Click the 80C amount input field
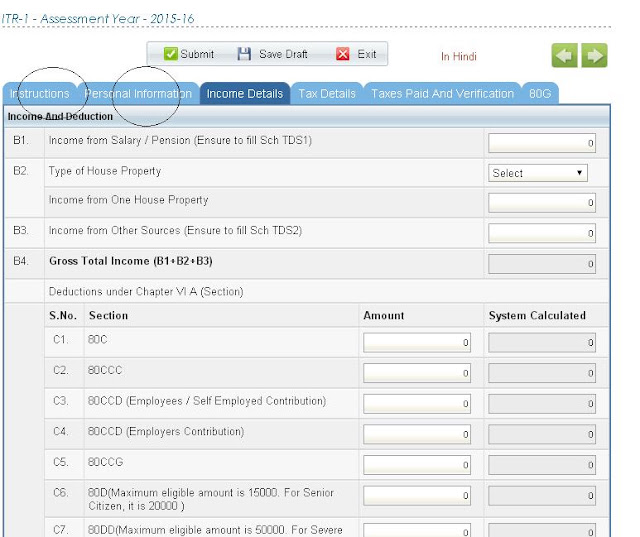Viewport: 640px width, 537px height. tap(417, 342)
